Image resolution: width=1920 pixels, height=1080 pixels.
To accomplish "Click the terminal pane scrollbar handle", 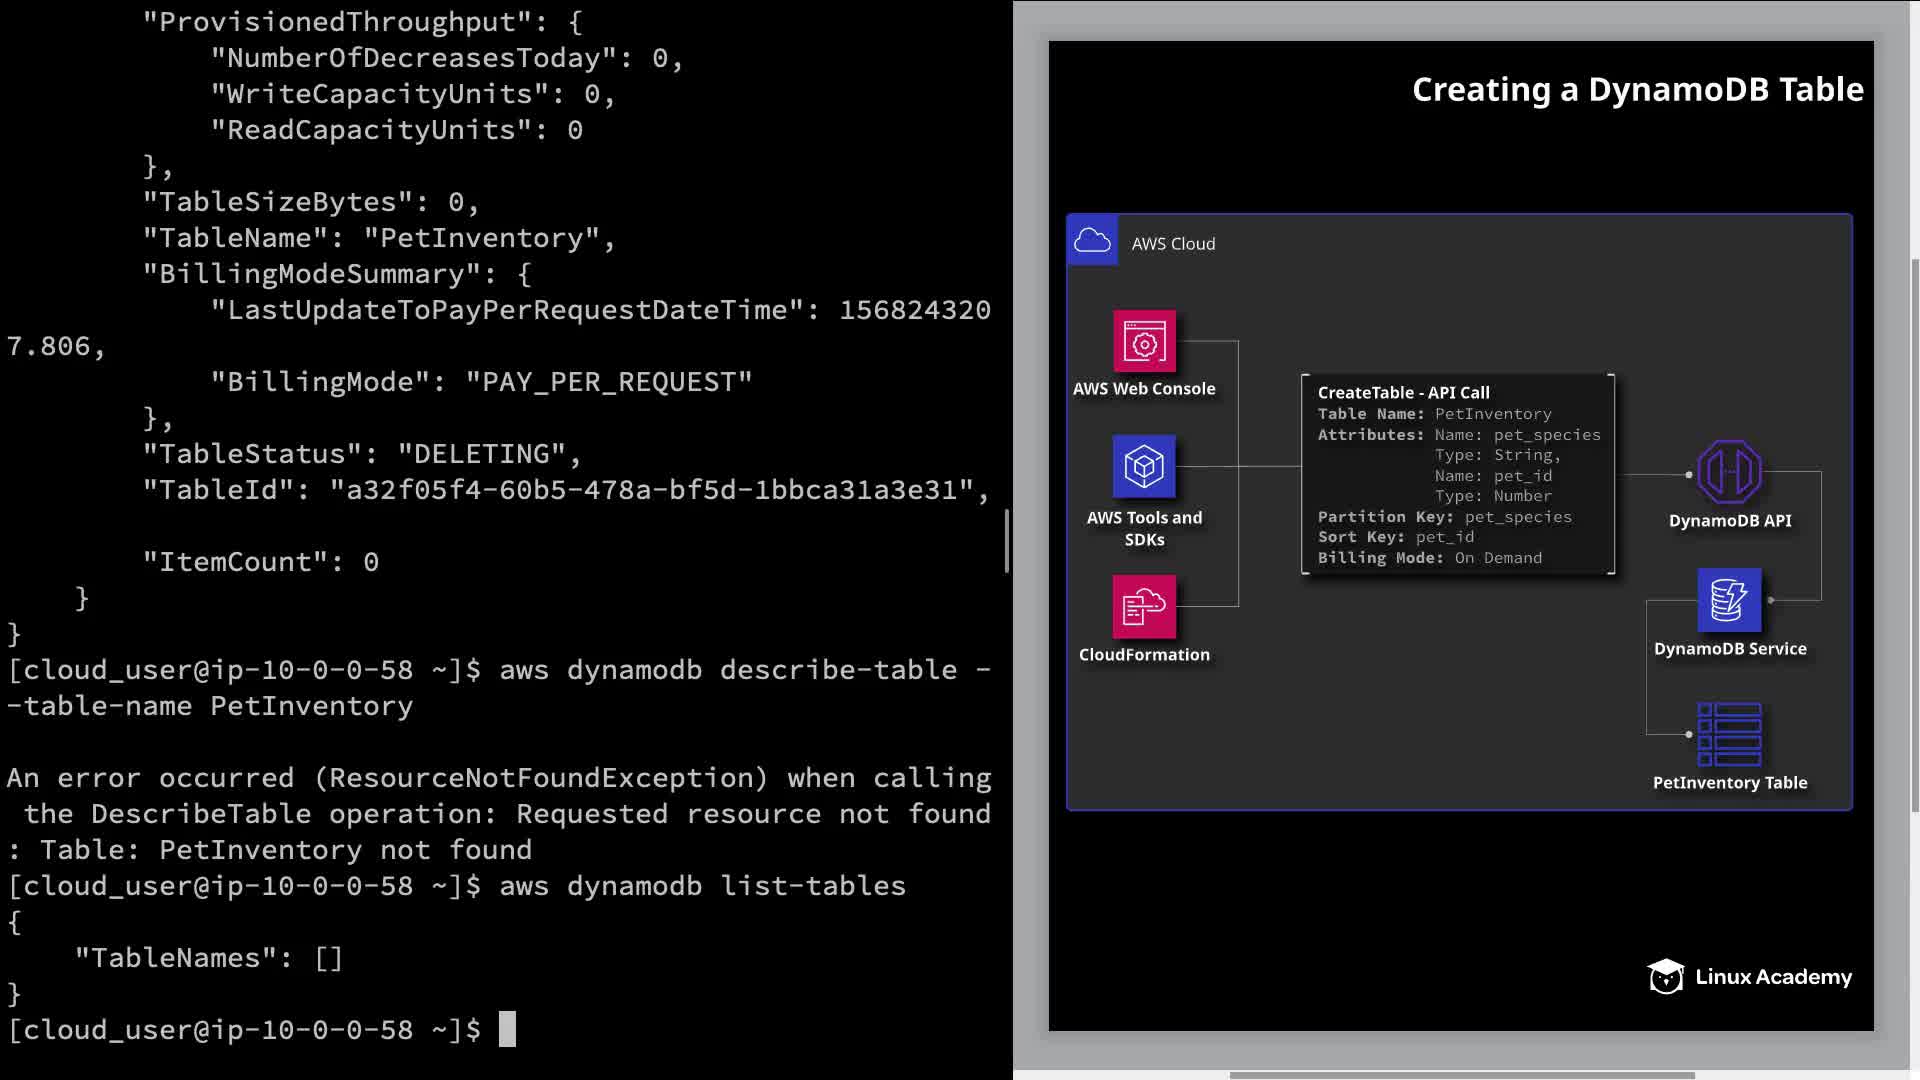I will [1007, 540].
